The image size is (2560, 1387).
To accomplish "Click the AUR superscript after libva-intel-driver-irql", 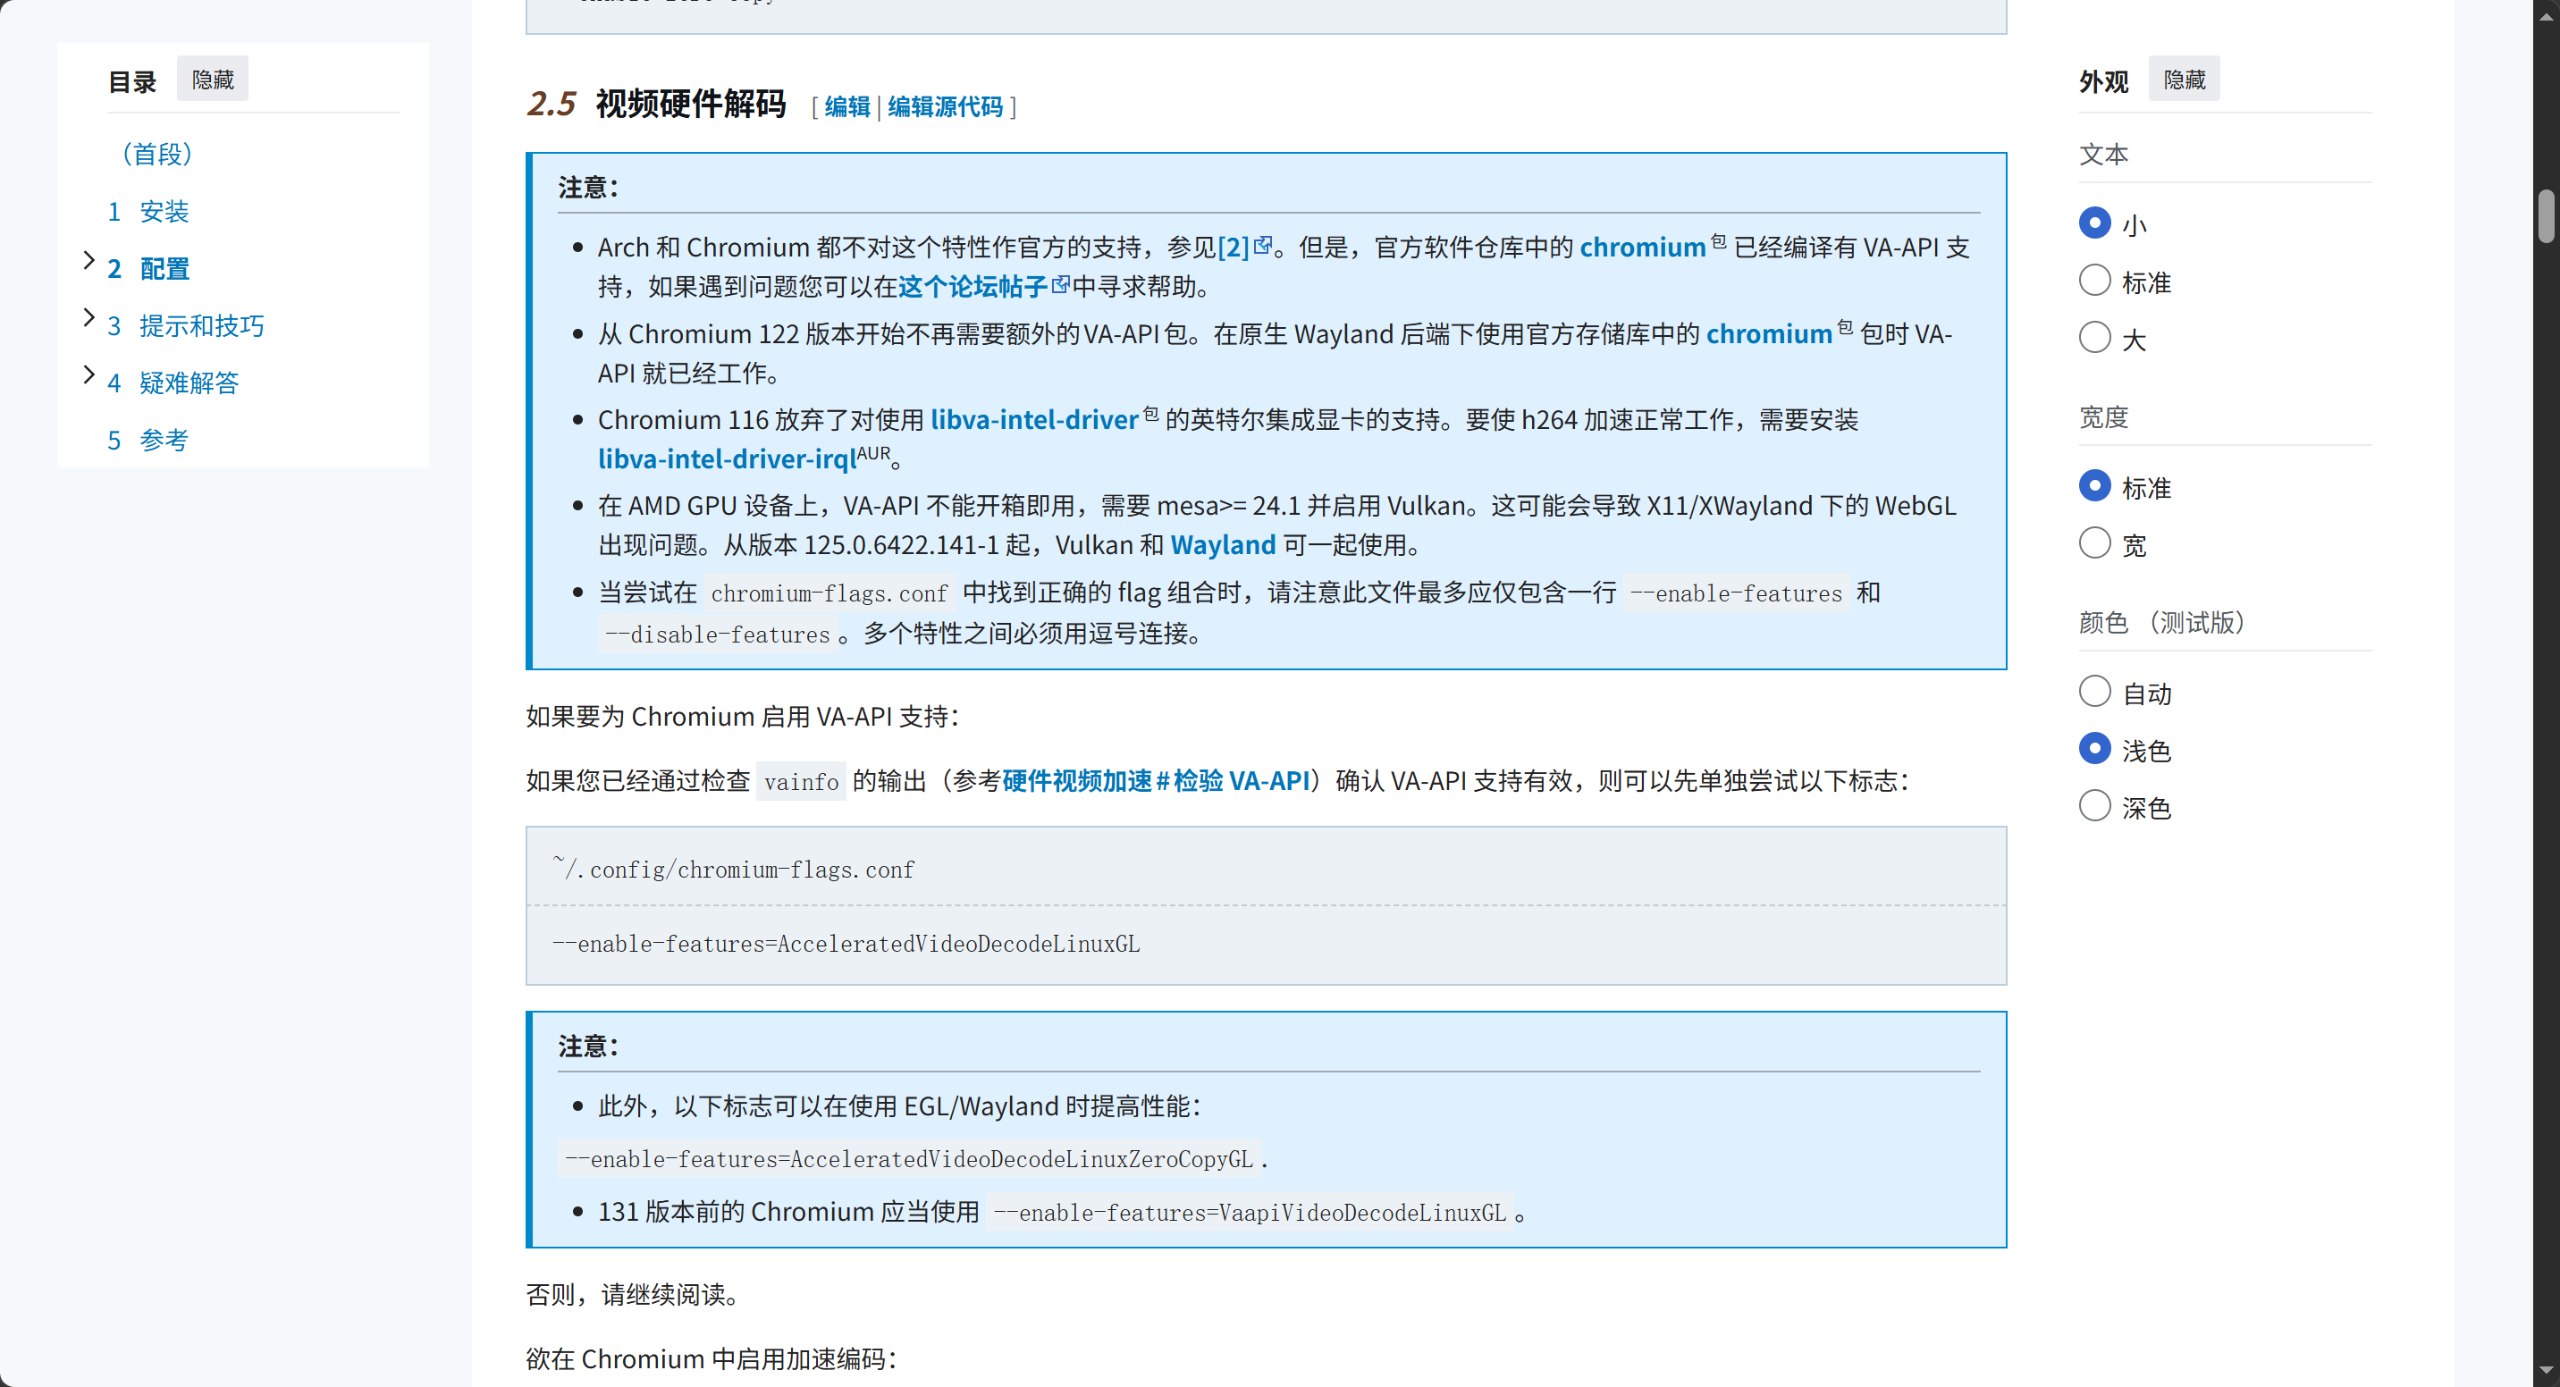I will pyautogui.click(x=873, y=453).
